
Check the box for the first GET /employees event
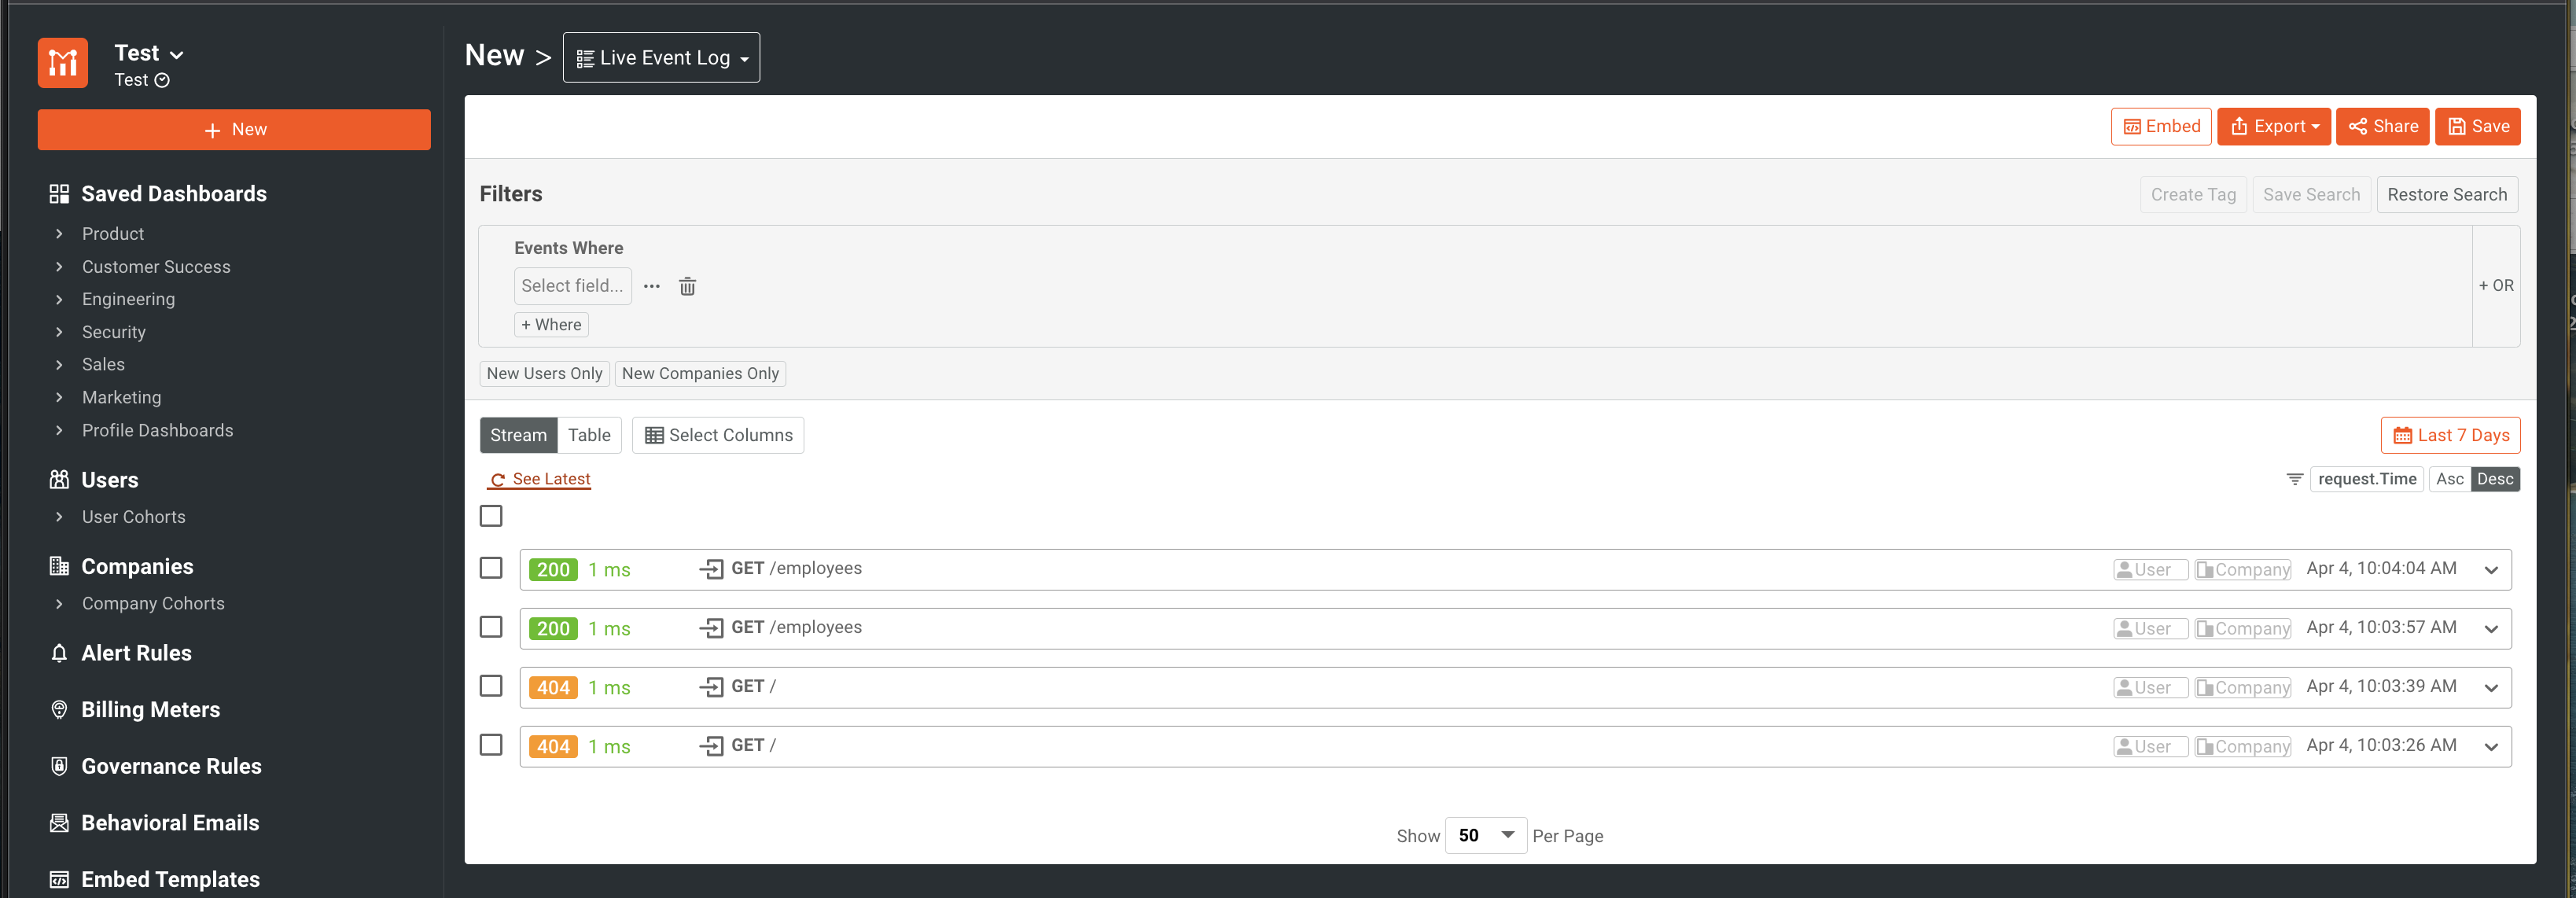[x=491, y=568]
